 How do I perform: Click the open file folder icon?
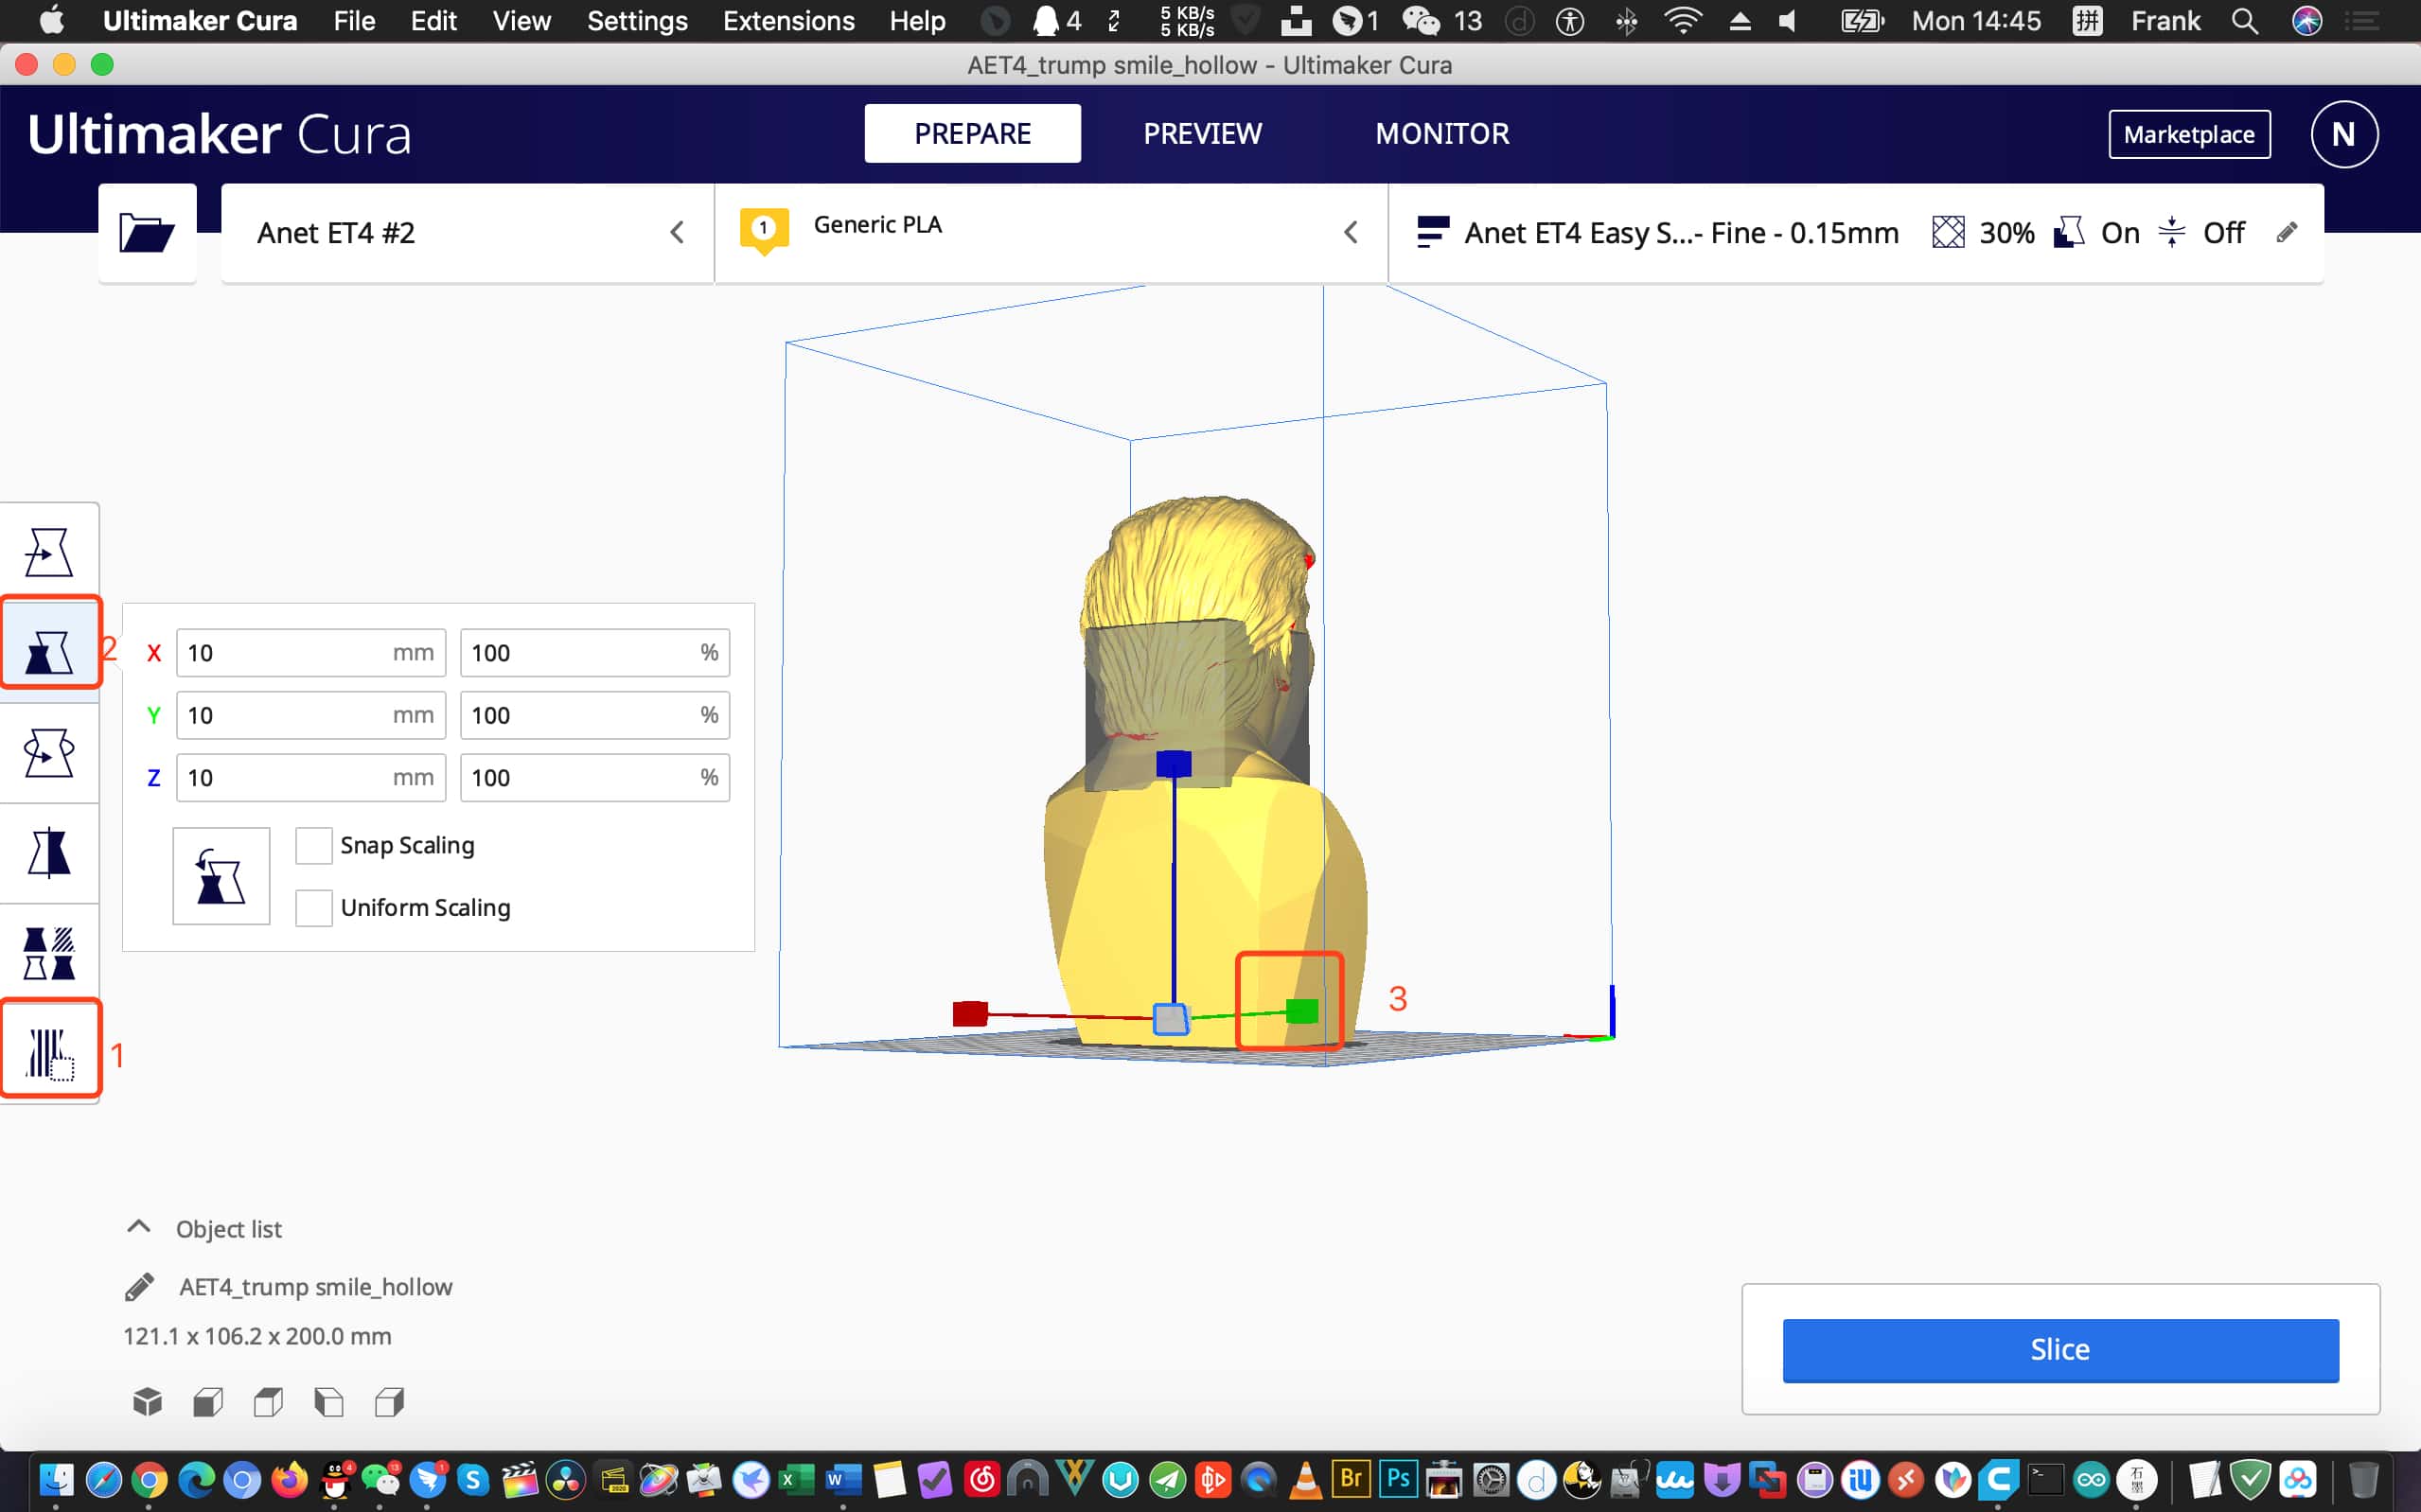(147, 233)
